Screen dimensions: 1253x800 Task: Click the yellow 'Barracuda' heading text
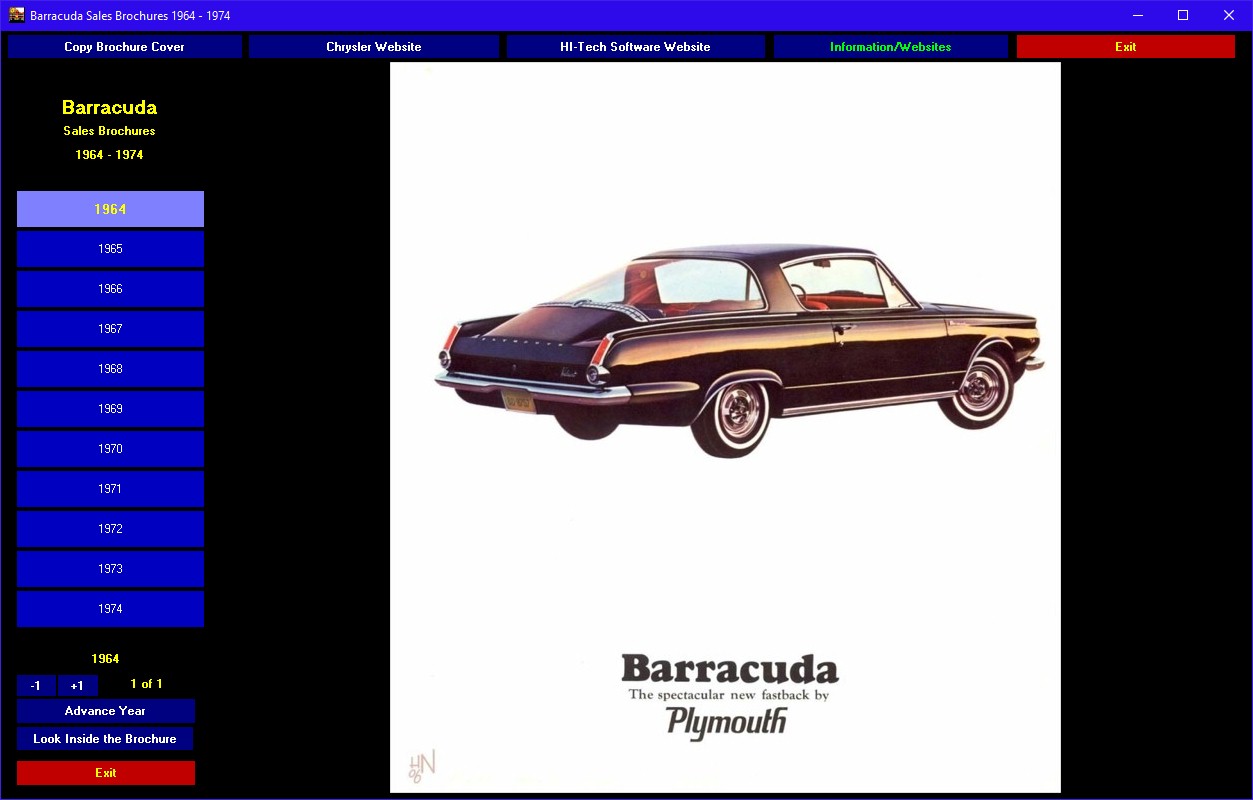(x=109, y=107)
